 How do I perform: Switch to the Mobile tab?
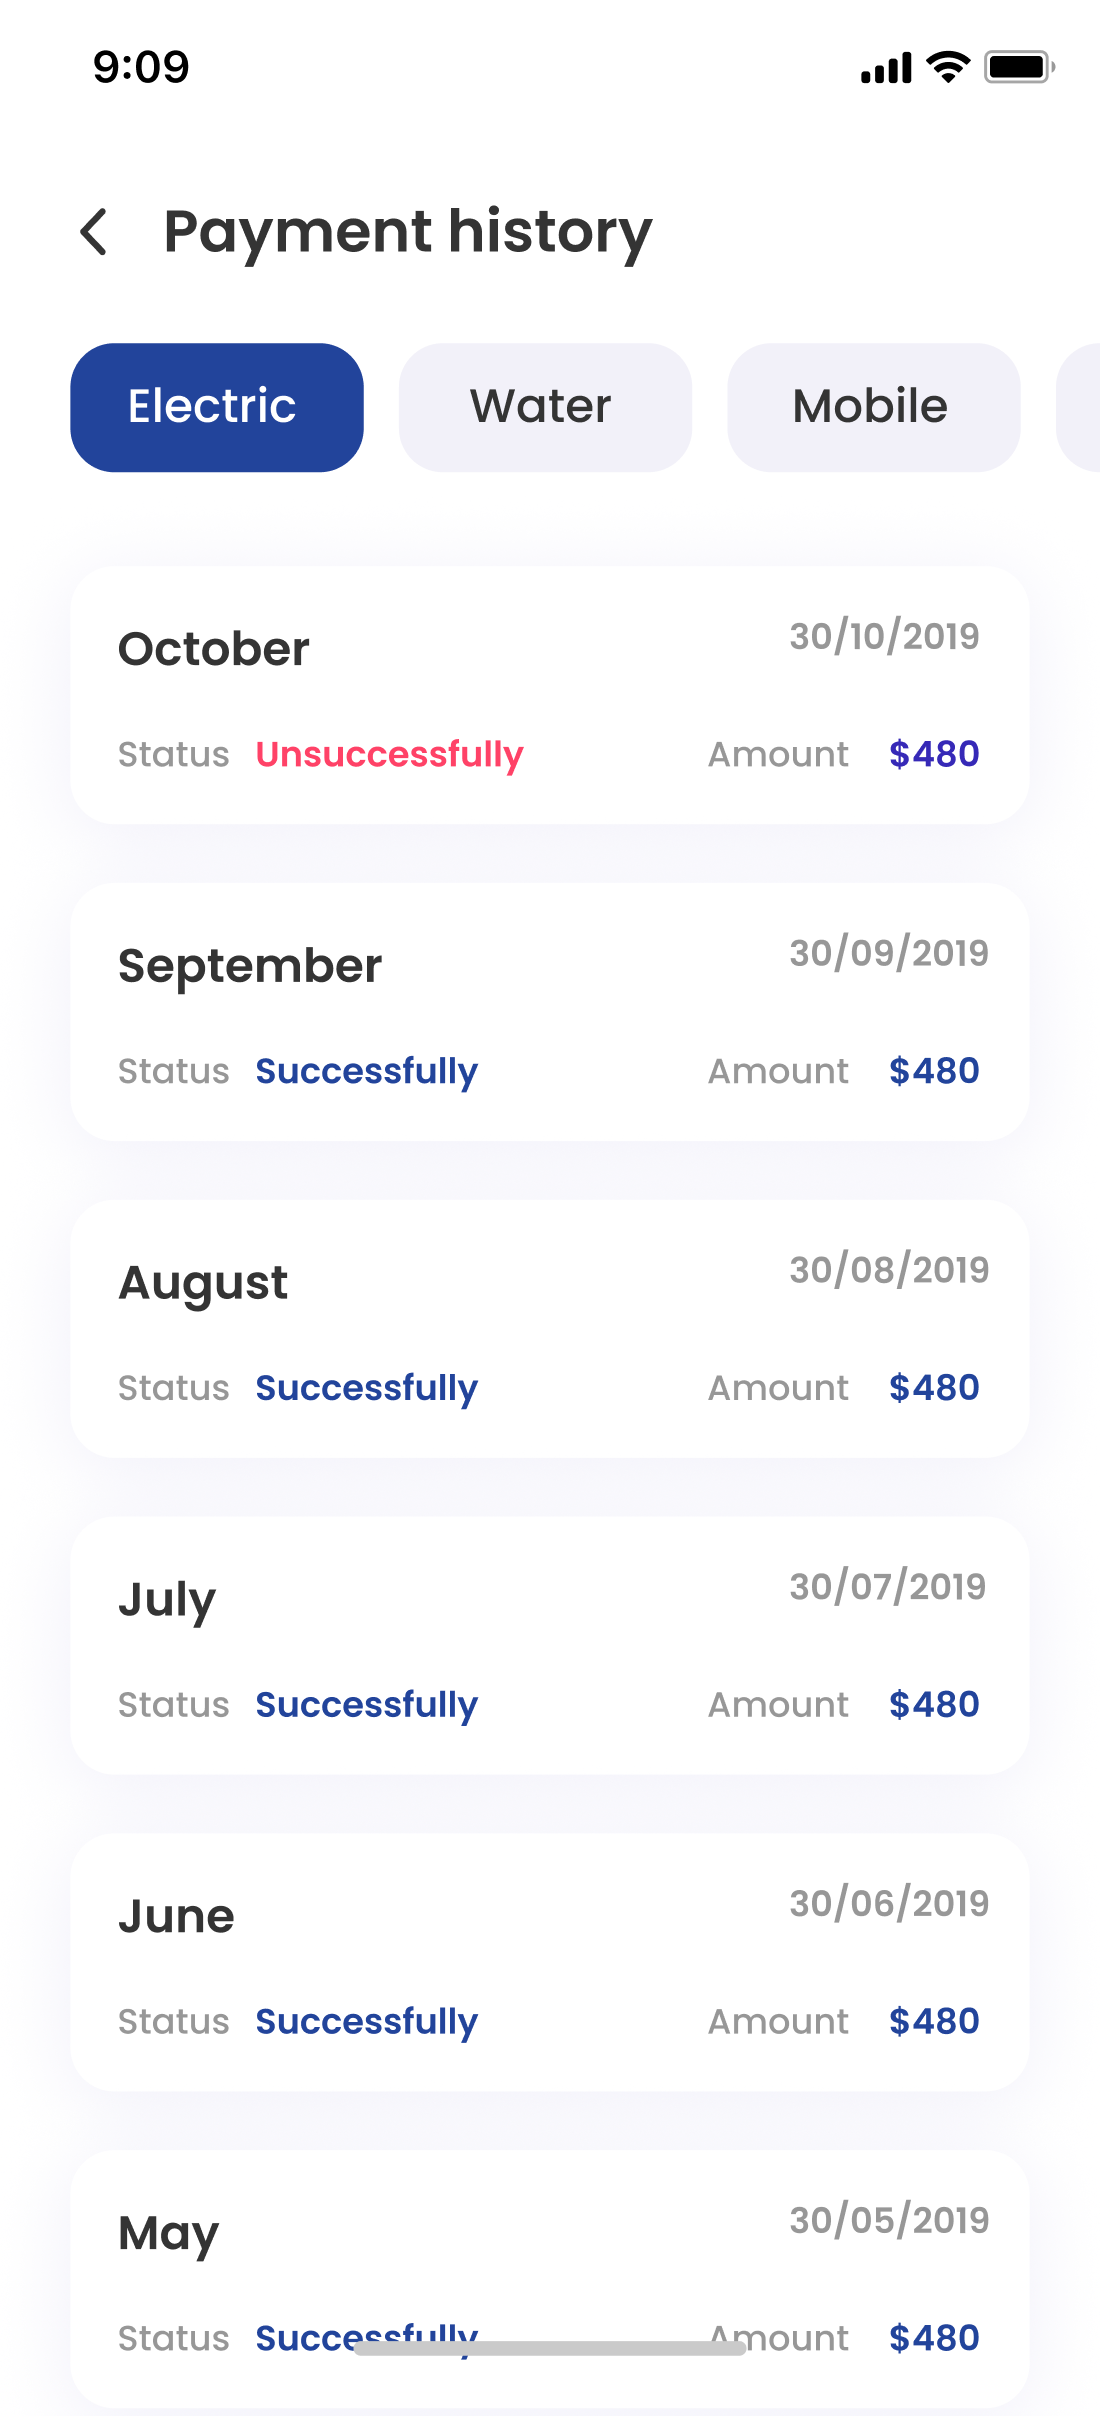pyautogui.click(x=873, y=407)
